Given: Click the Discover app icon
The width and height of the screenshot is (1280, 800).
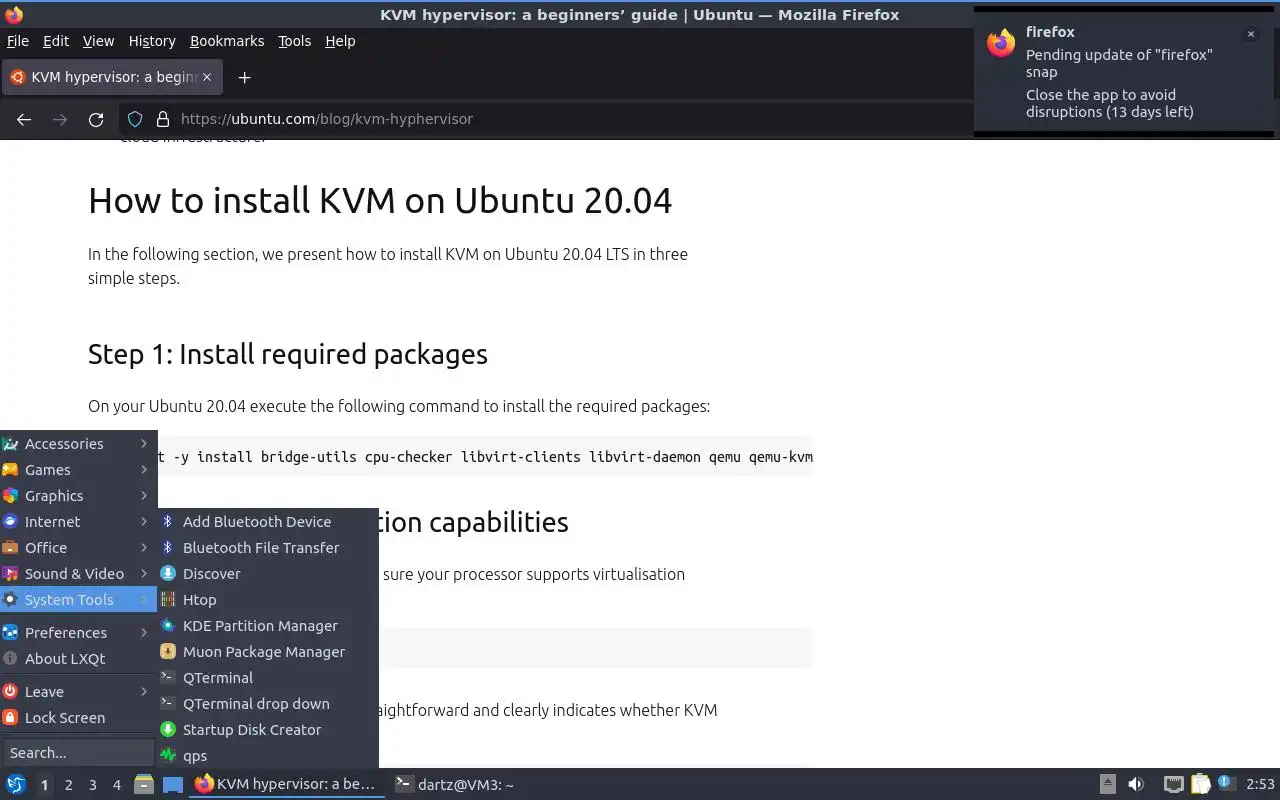Looking at the screenshot, I should pyautogui.click(x=168, y=573).
